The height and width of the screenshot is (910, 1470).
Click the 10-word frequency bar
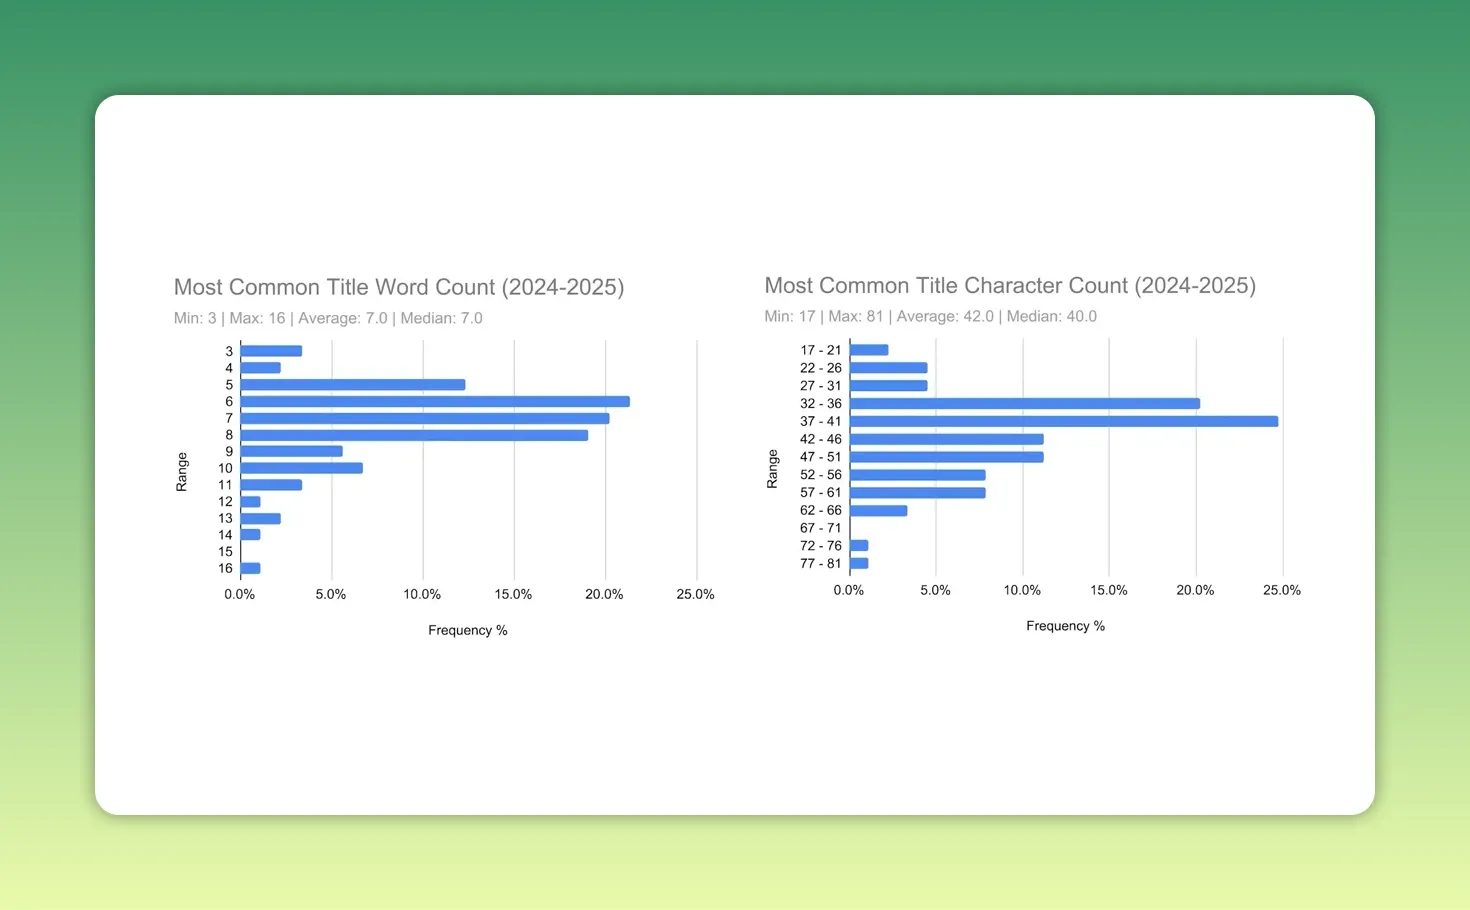pos(301,468)
